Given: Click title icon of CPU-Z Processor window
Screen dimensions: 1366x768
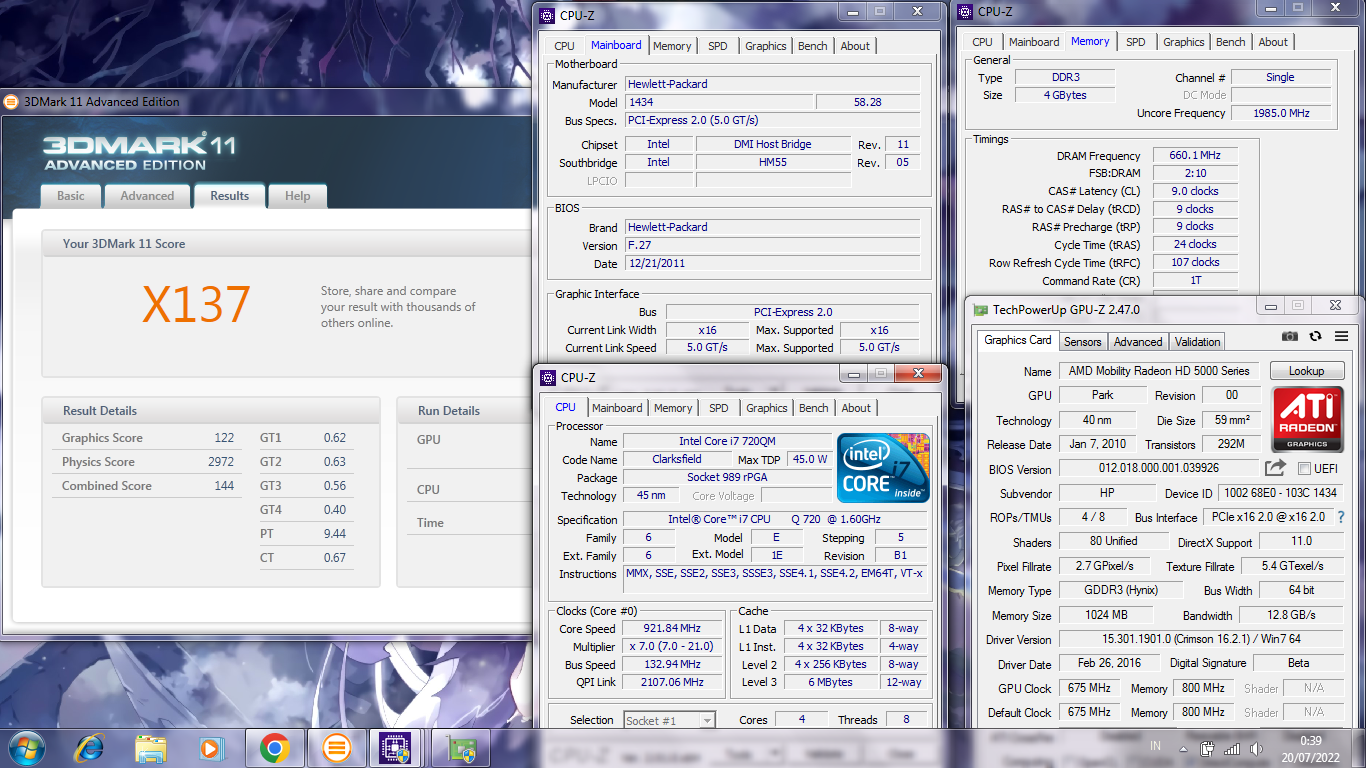Looking at the screenshot, I should click(547, 377).
